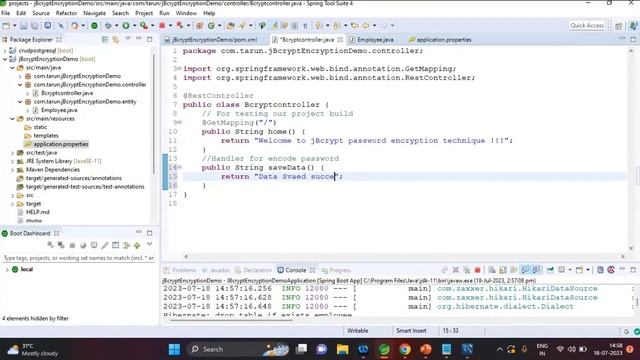Maximize the Package Explorer view
The height and width of the screenshot is (360, 640).
(149, 39)
